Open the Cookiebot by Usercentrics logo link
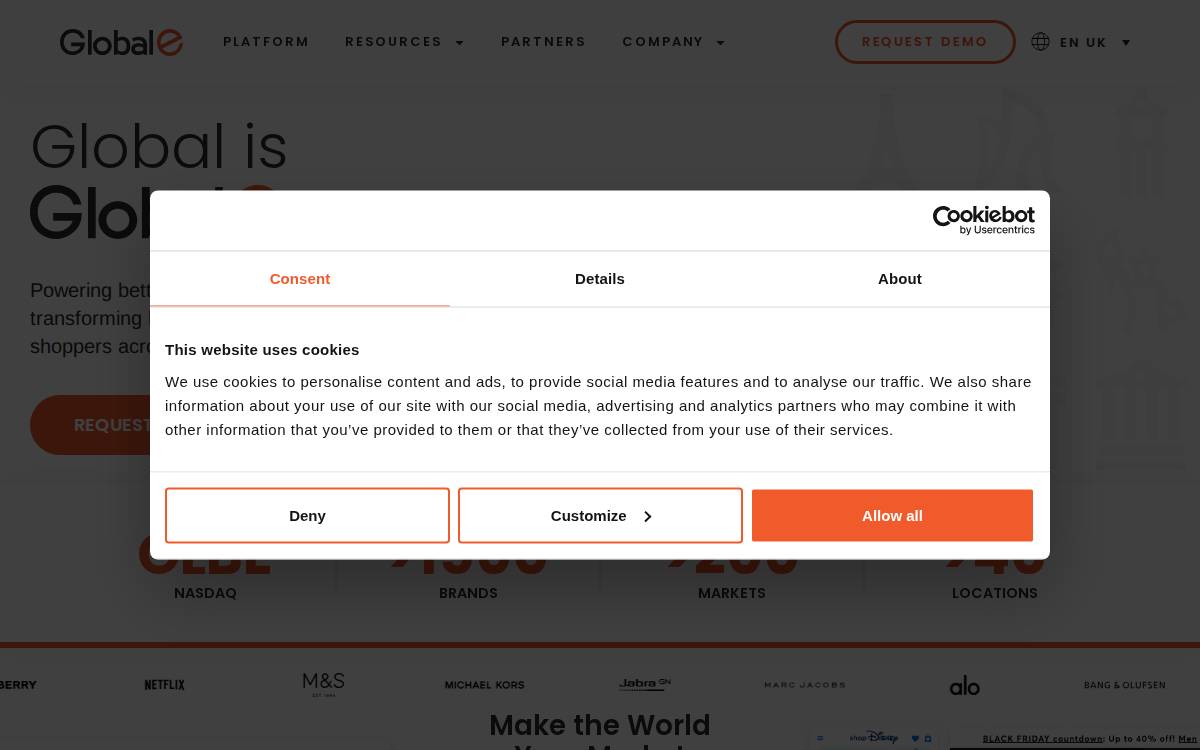Image resolution: width=1200 pixels, height=750 pixels. pyautogui.click(x=984, y=220)
